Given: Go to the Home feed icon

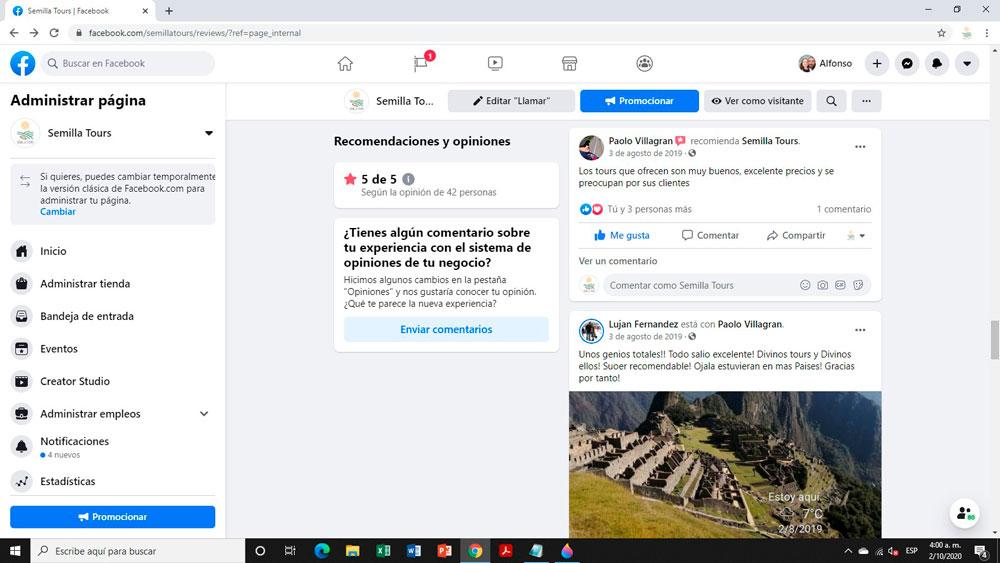Looking at the screenshot, I should (345, 63).
